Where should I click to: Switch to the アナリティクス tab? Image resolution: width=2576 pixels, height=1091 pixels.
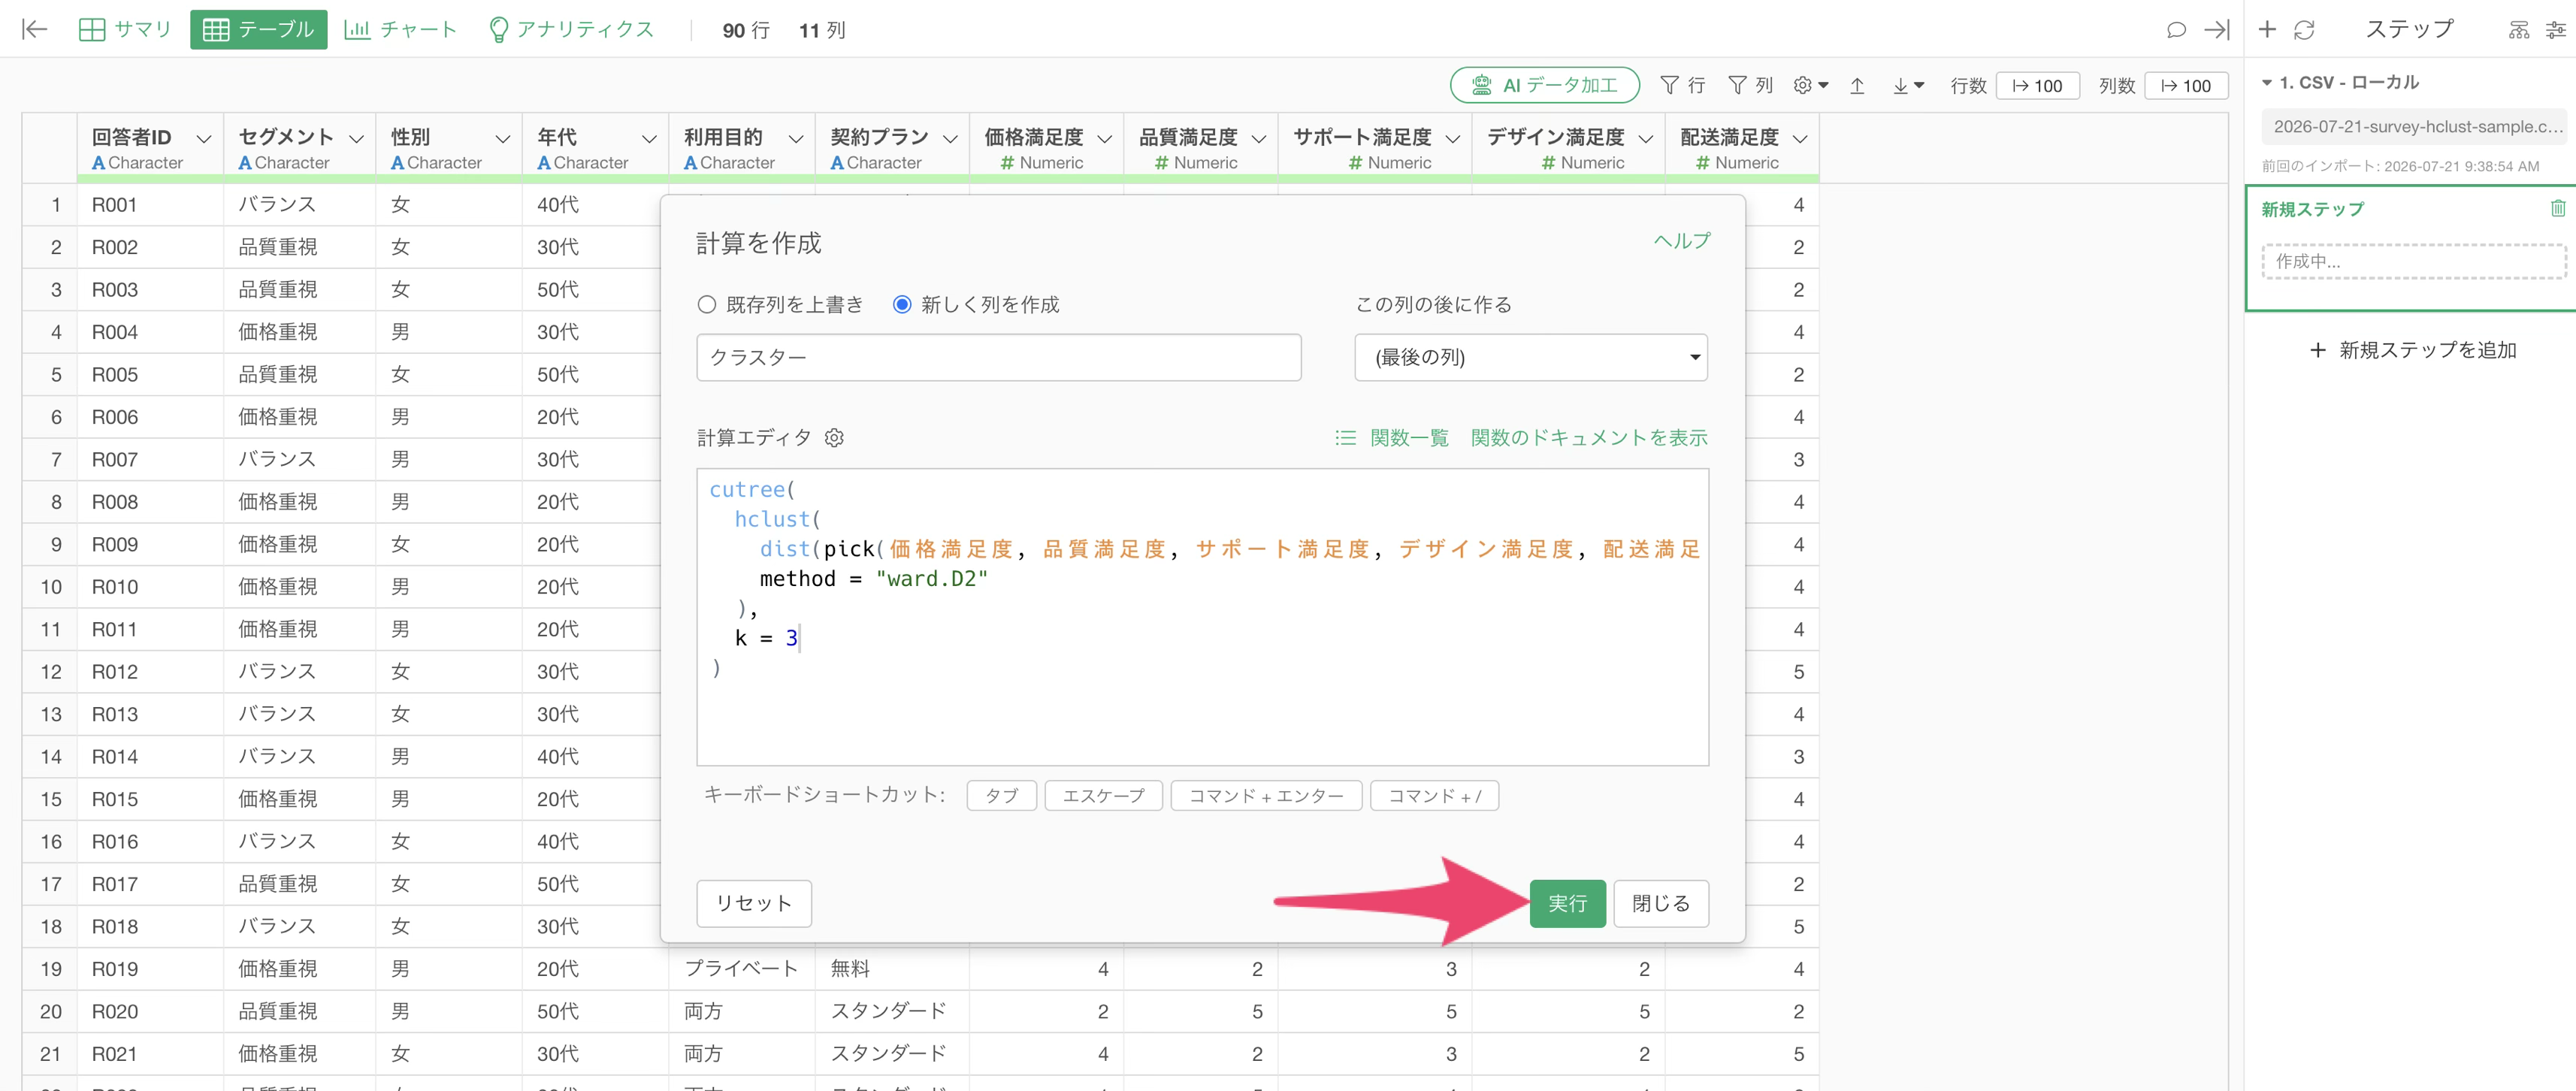click(571, 29)
